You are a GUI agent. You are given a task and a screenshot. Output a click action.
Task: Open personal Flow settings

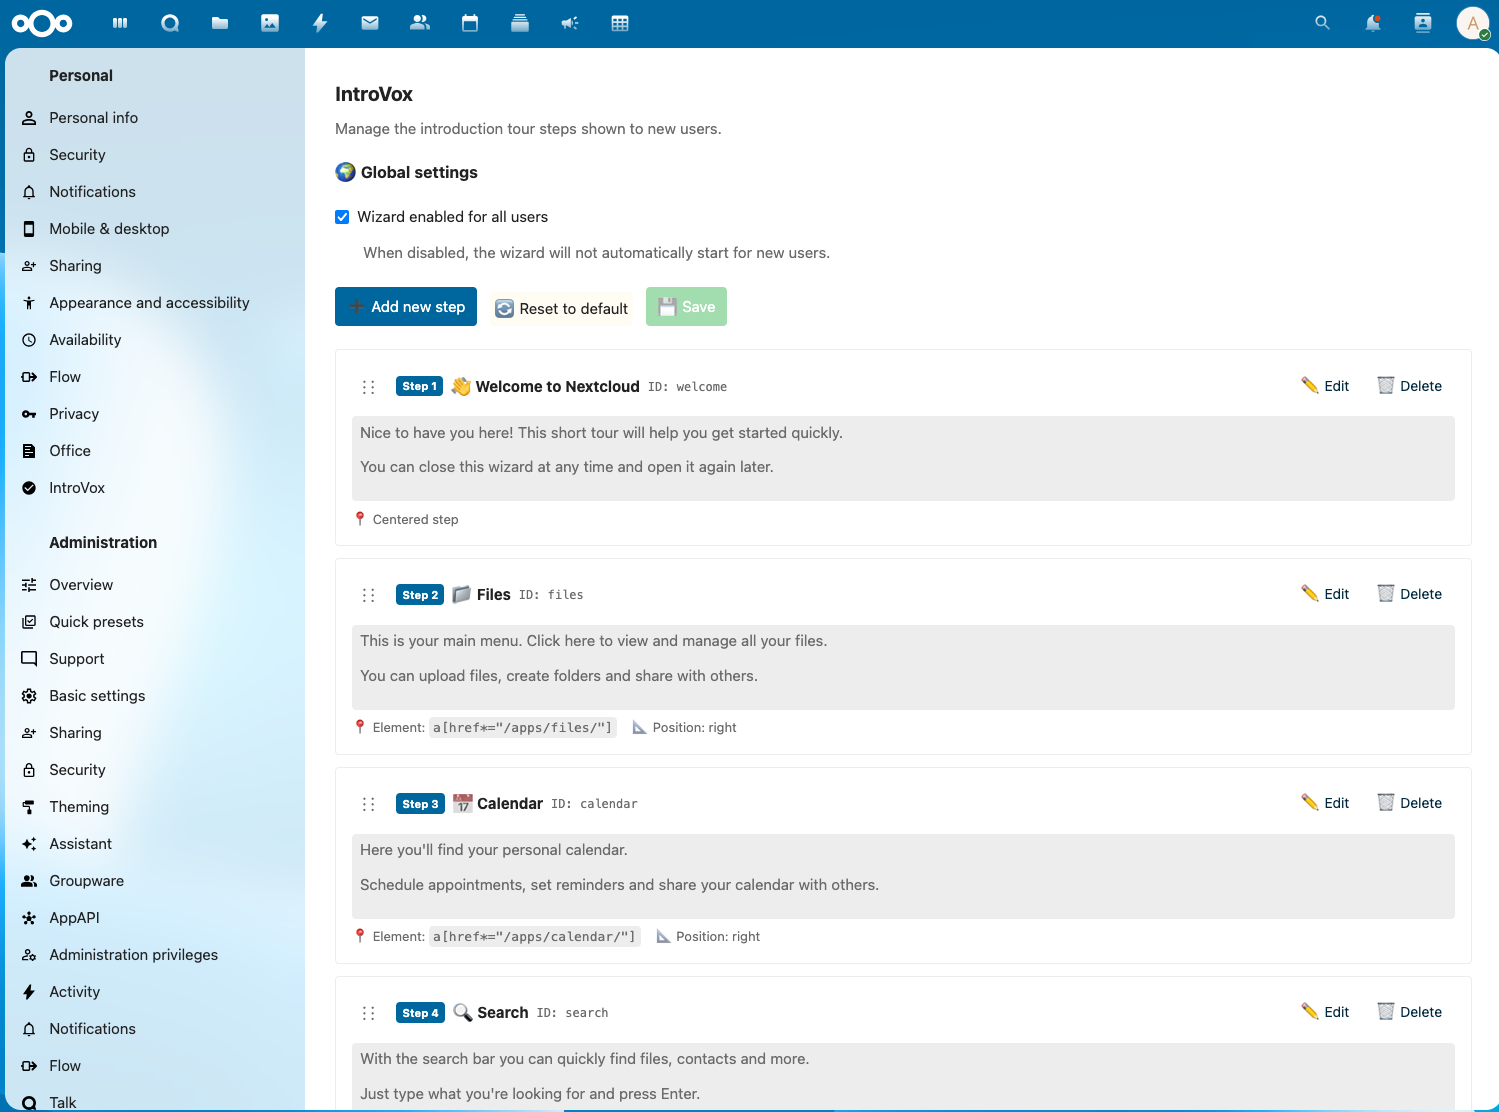(x=155, y=377)
